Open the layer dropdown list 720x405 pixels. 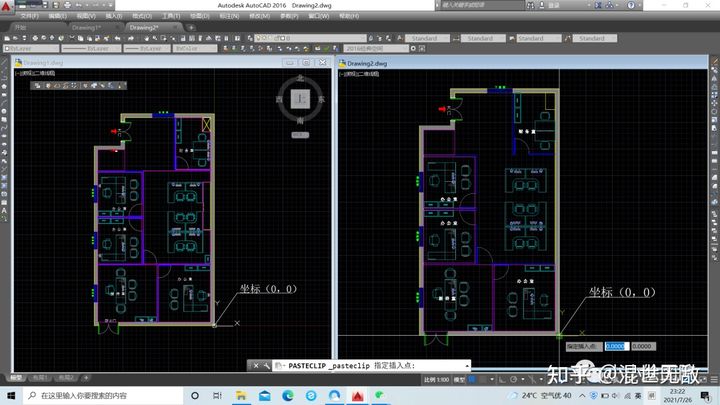click(x=311, y=38)
